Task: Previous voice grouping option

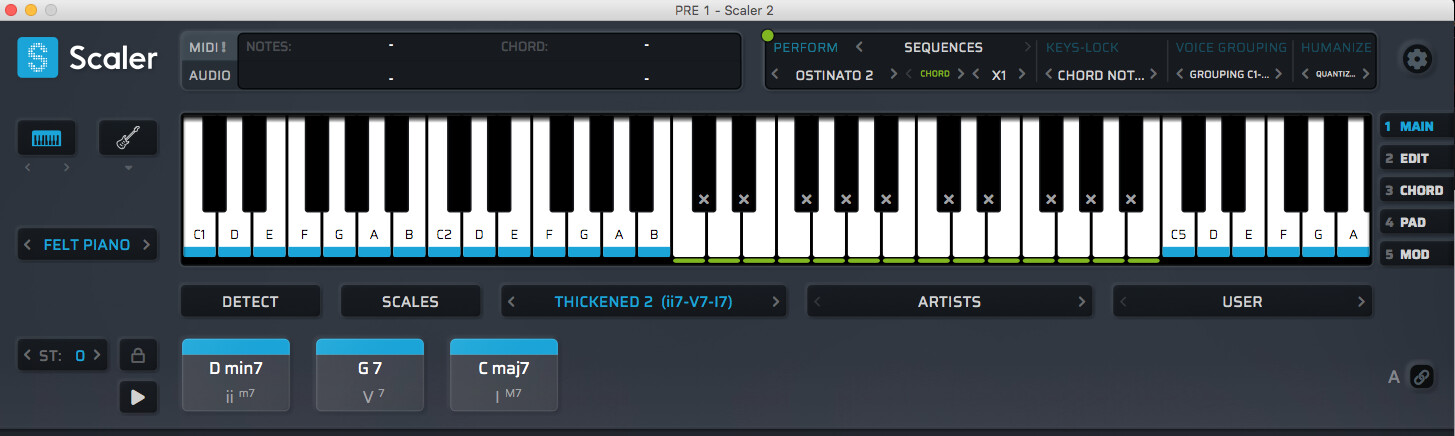Action: [x=1178, y=74]
